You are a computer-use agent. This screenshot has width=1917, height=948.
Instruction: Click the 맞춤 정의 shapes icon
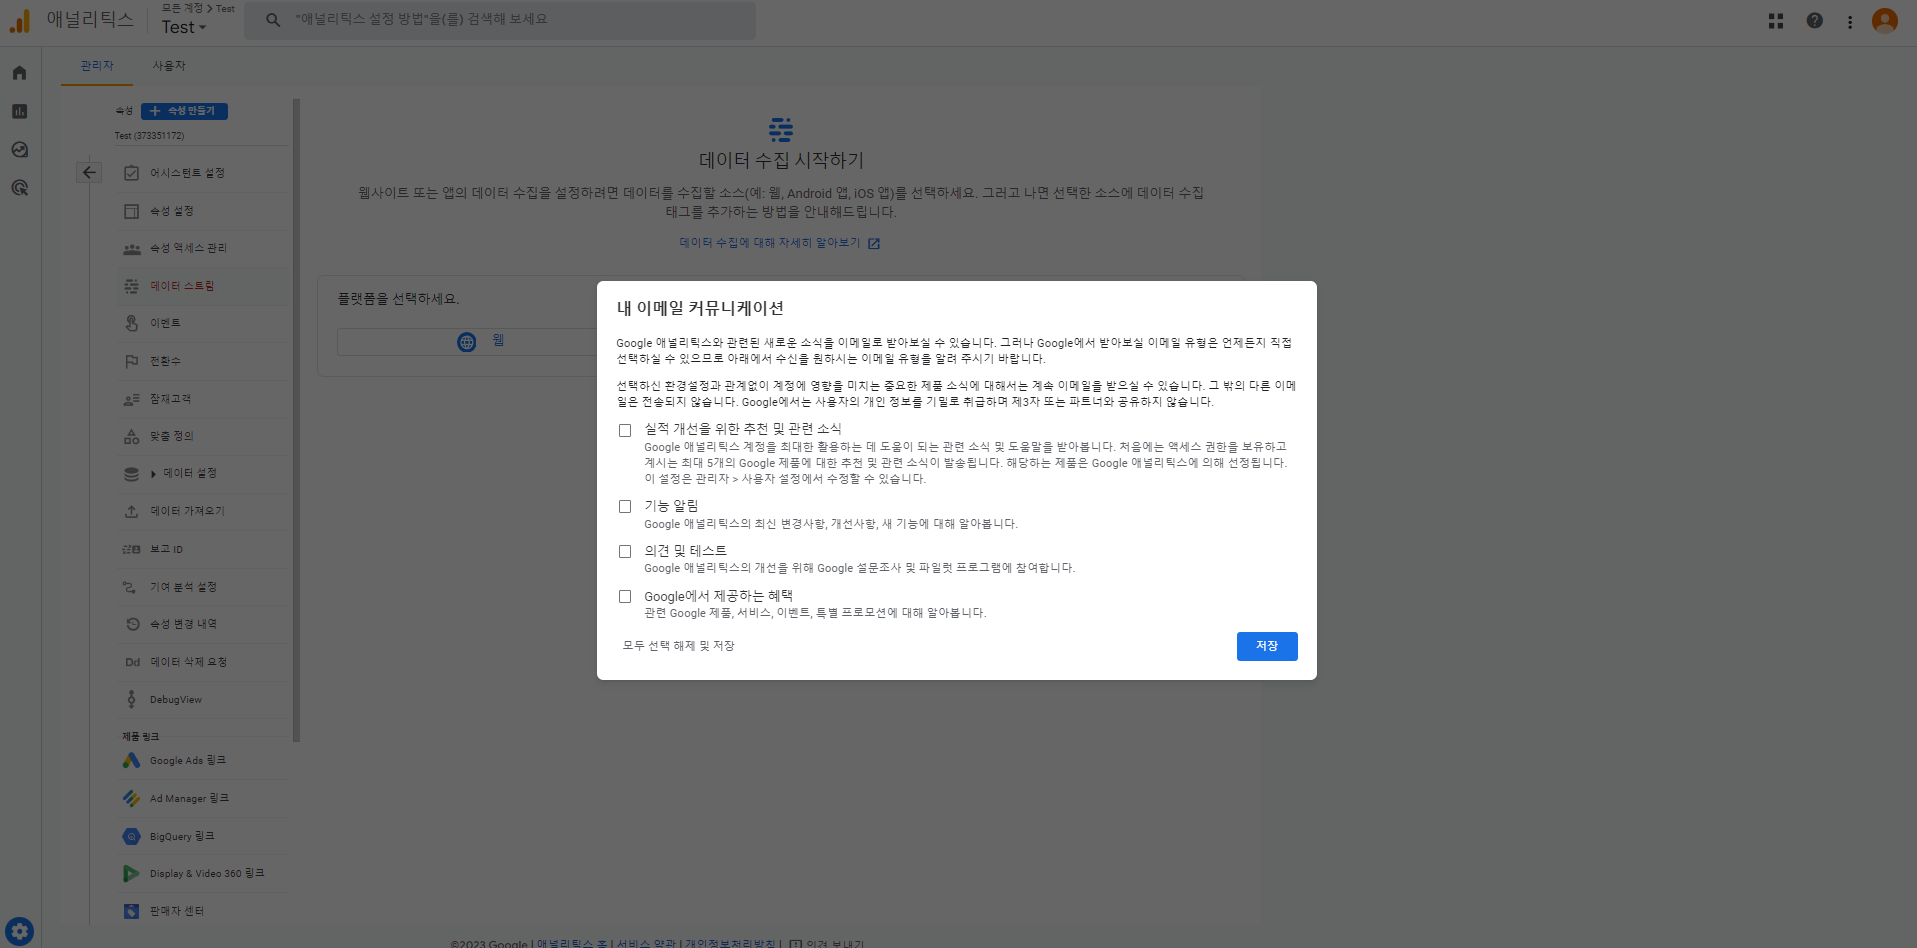click(x=131, y=436)
